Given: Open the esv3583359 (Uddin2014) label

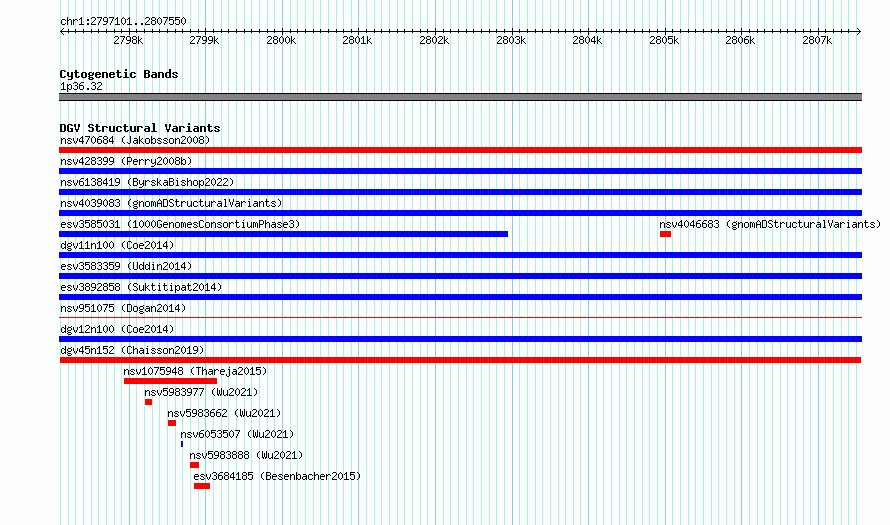Looking at the screenshot, I should 126,266.
